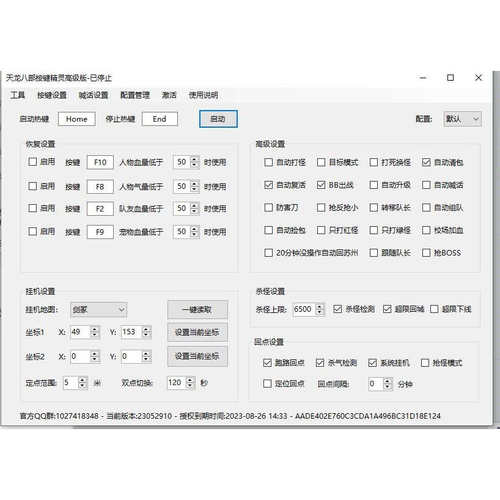The width and height of the screenshot is (500, 500).
Task: Adjust the 人物气量低于 50 spinner
Action: 186,186
